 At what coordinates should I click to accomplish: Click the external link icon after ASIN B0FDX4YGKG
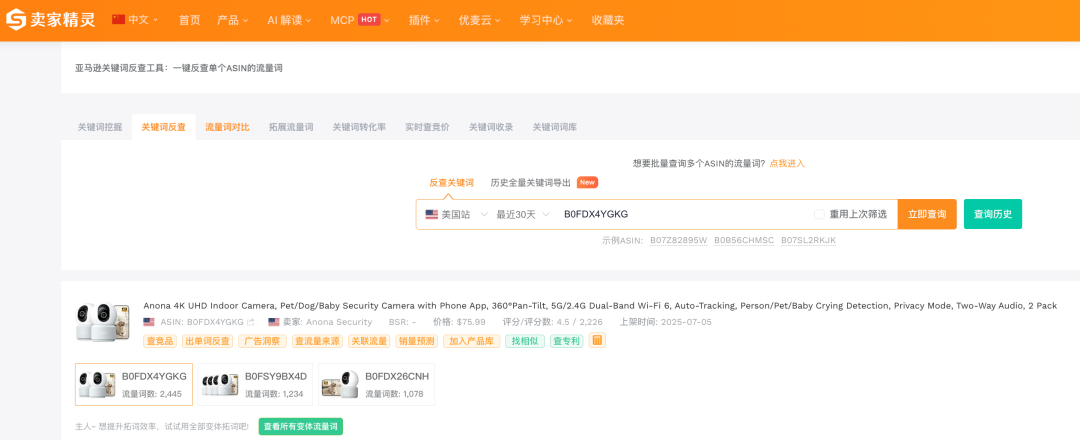(x=251, y=322)
